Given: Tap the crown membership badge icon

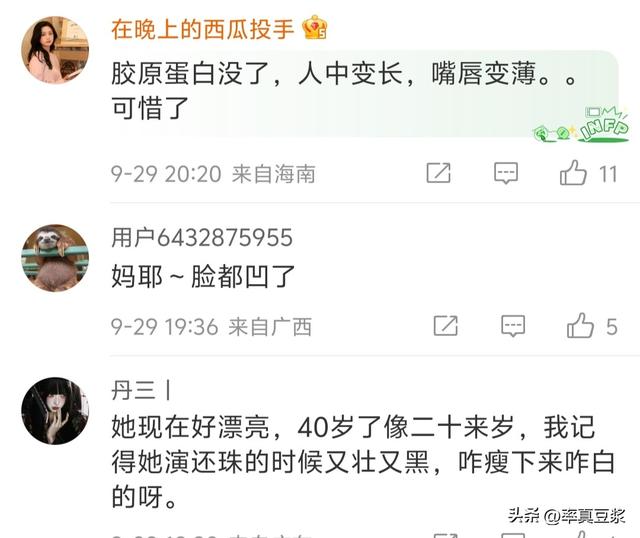Looking at the screenshot, I should pyautogui.click(x=314, y=27).
